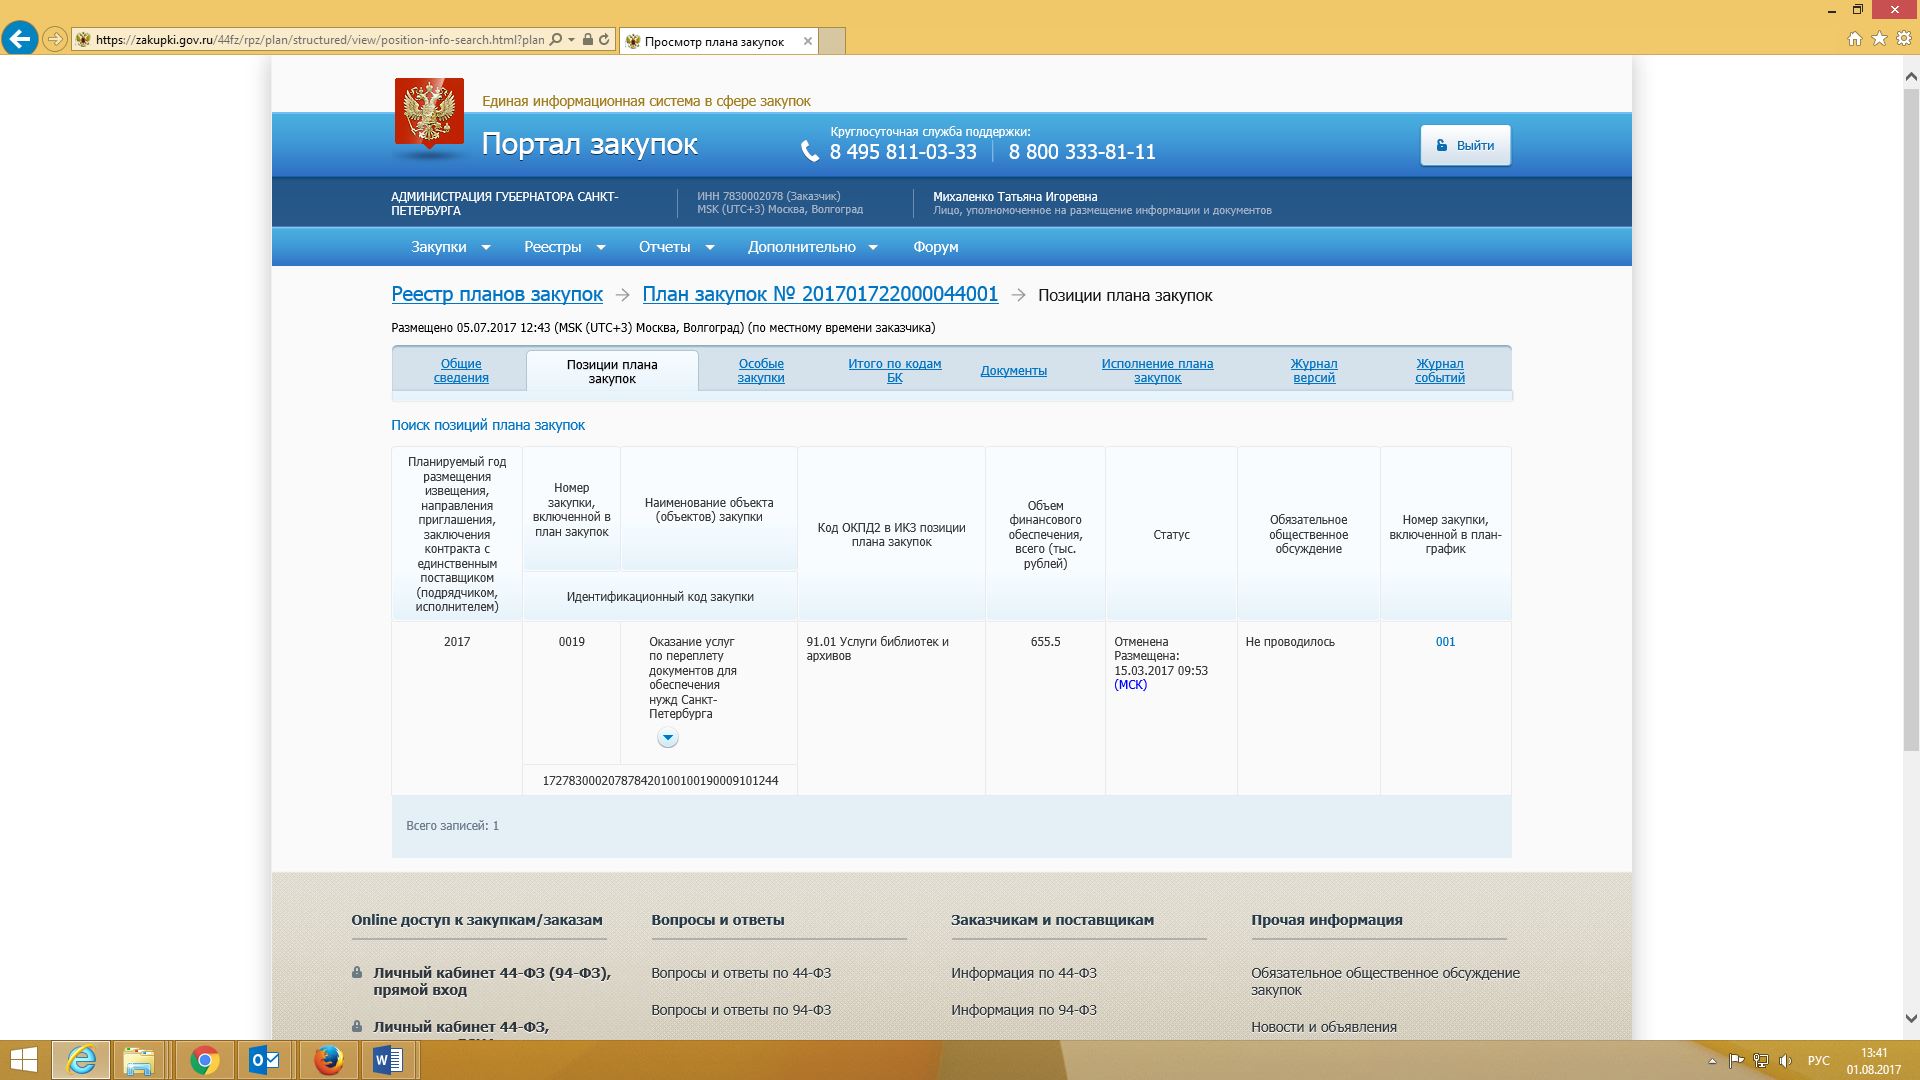Screen dimensions: 1920x1080
Task: Open the Windows Start button
Action: pos(22,1060)
